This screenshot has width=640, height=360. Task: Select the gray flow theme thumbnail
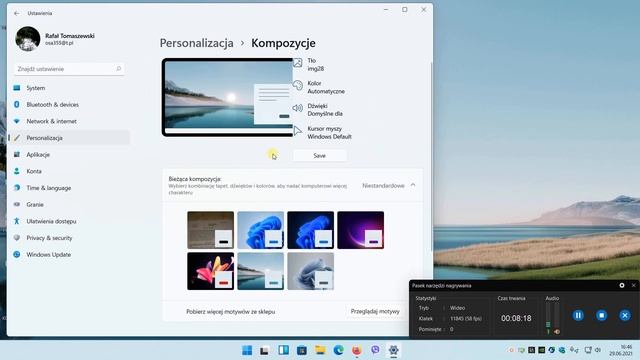coord(311,271)
